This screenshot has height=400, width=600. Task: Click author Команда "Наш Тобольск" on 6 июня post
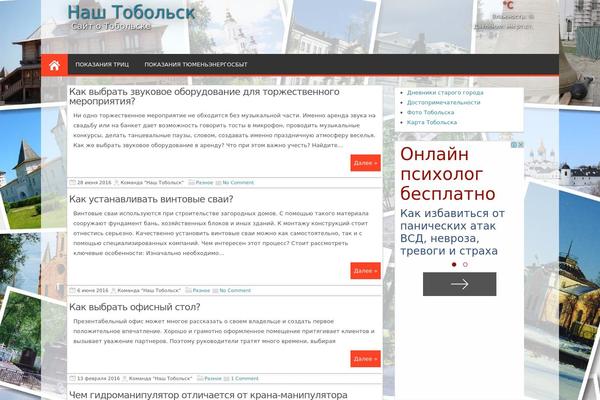coord(149,291)
